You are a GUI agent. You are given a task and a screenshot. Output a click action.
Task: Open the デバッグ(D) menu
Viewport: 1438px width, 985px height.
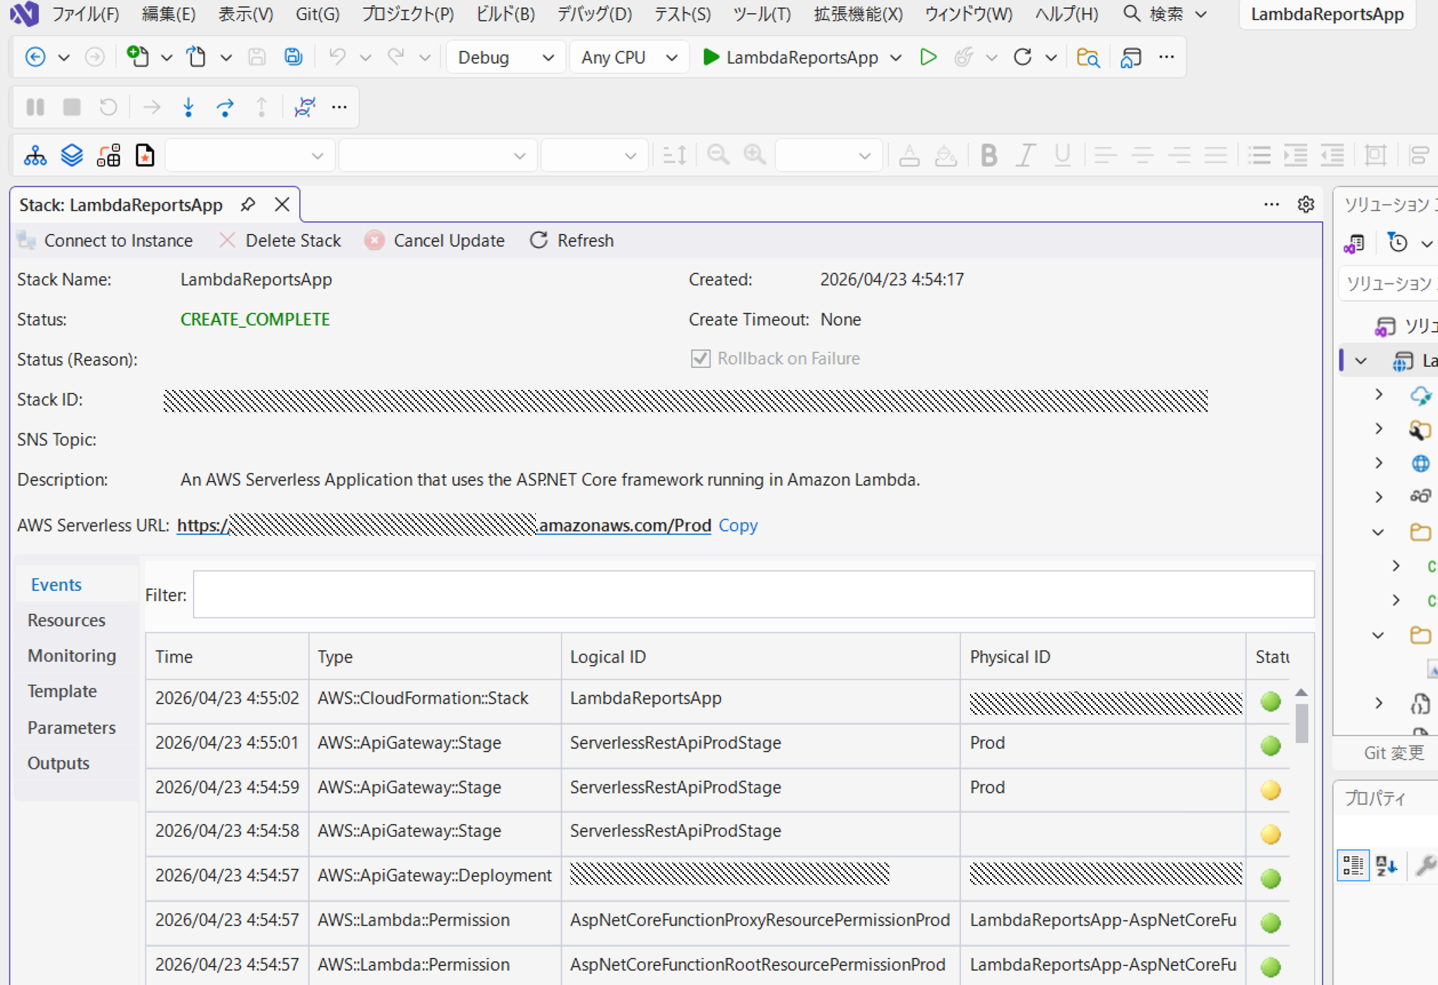595,14
